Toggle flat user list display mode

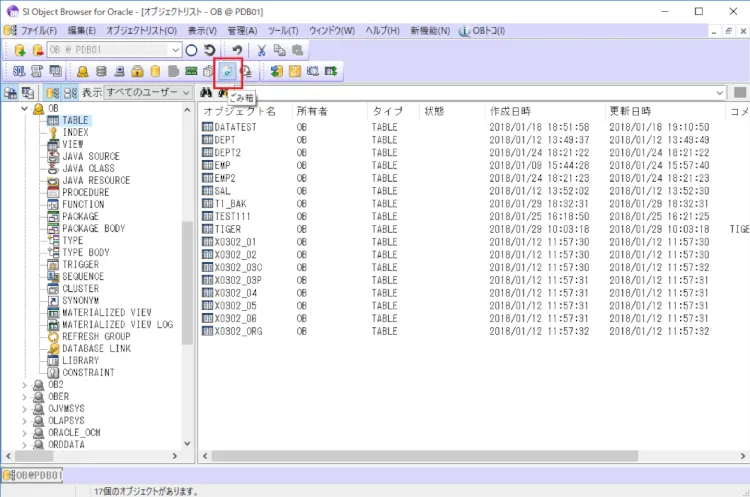coord(70,93)
